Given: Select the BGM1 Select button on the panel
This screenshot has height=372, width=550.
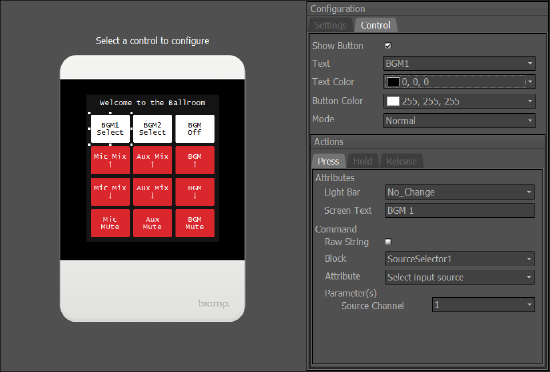Looking at the screenshot, I should click(x=110, y=129).
